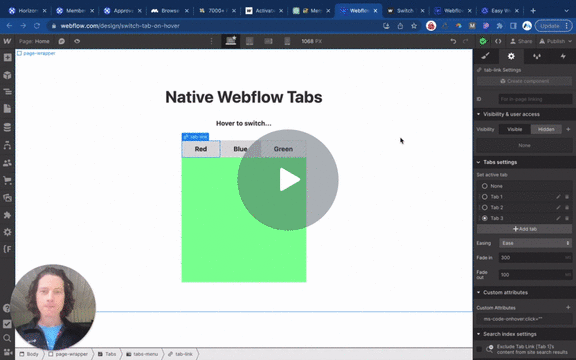Delete Tab 2 with trash icon
The width and height of the screenshot is (576, 360).
pos(567,208)
